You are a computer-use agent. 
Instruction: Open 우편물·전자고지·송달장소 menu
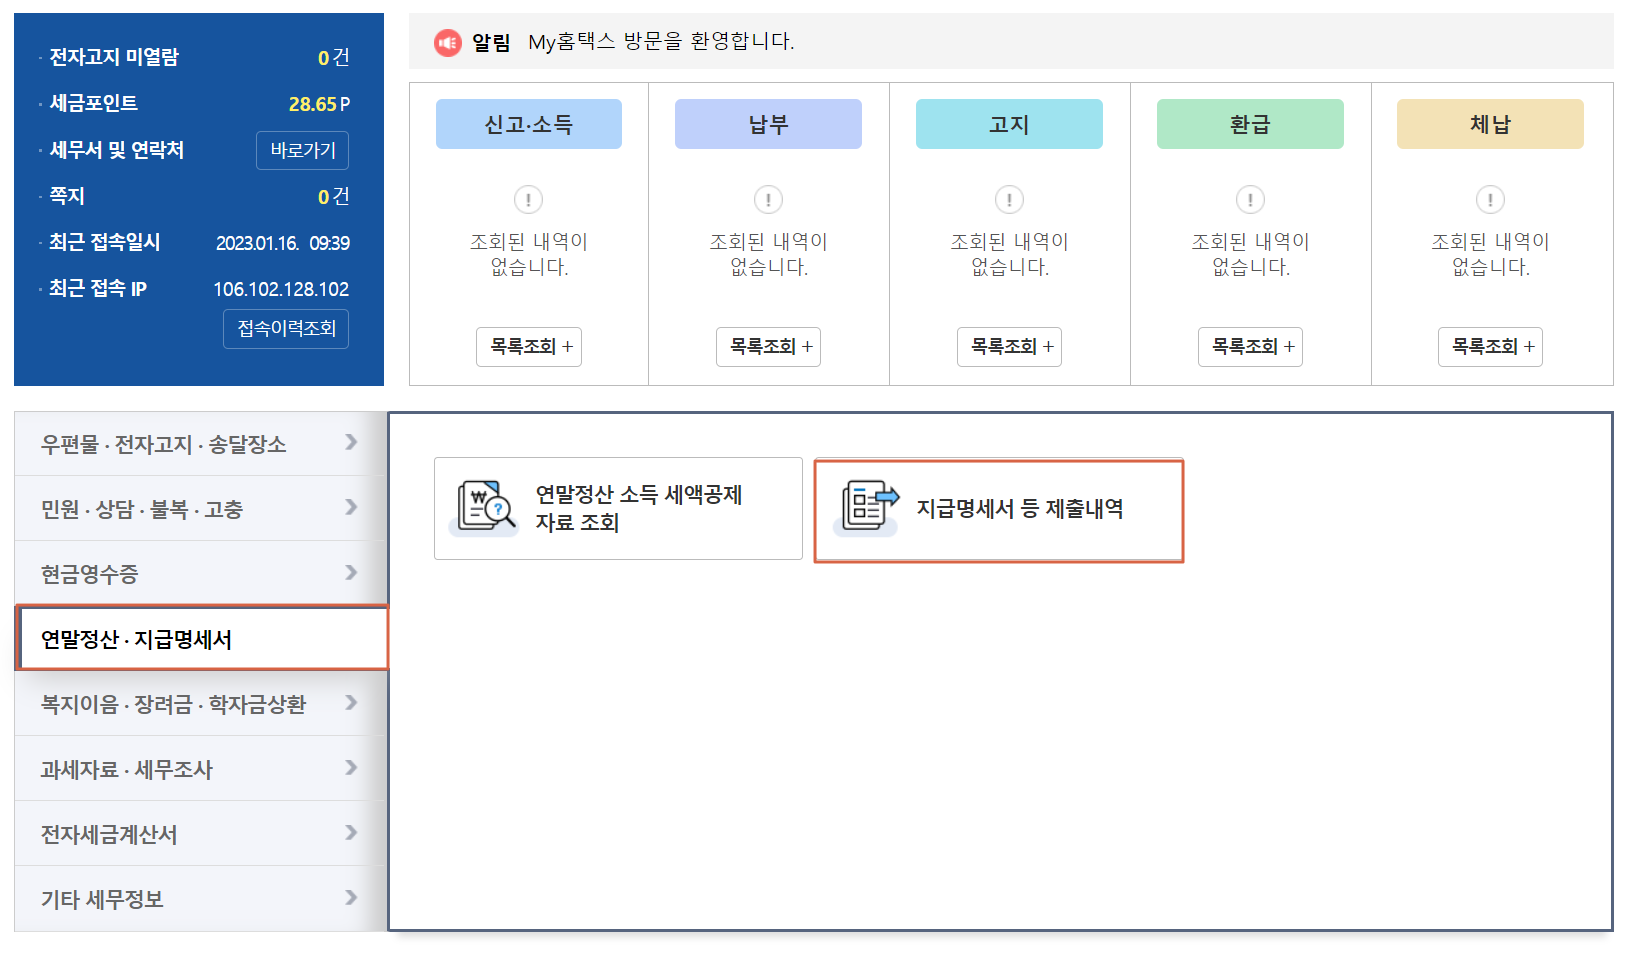click(x=200, y=444)
